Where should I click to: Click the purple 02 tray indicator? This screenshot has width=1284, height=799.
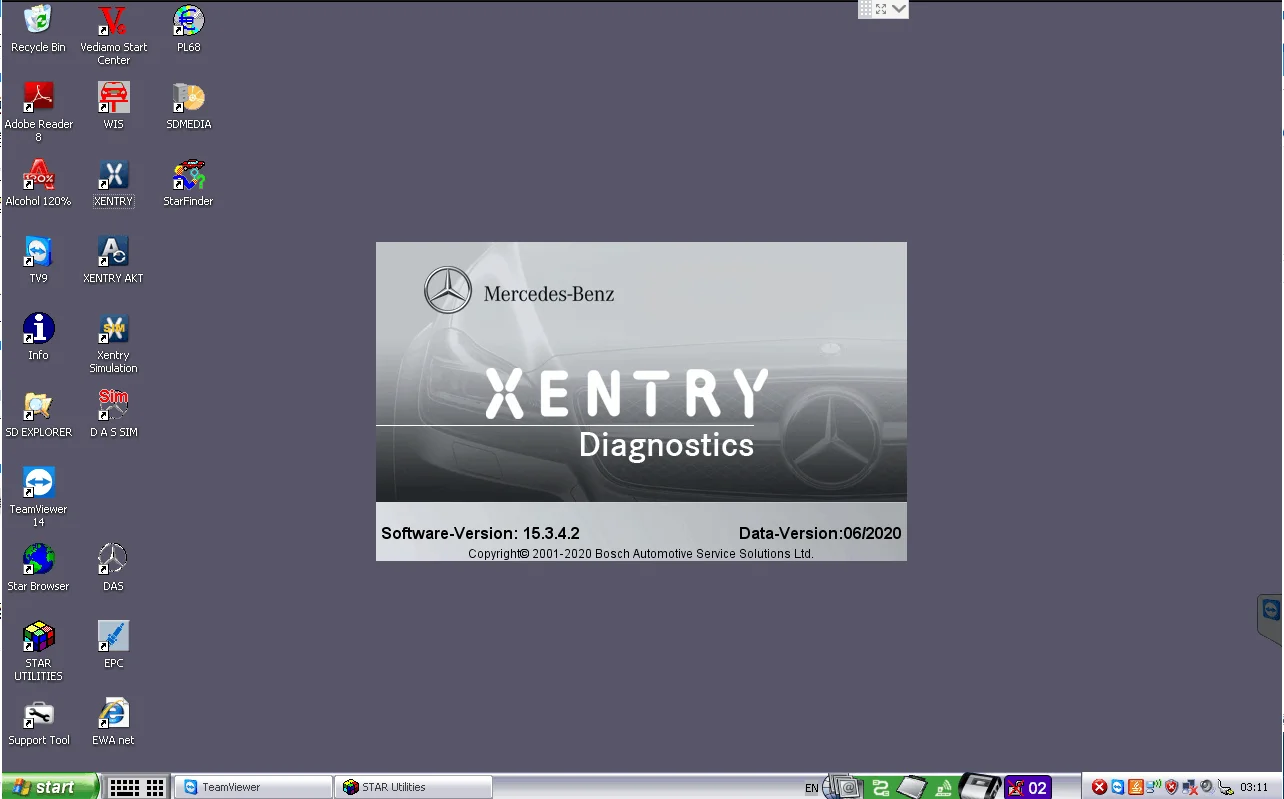point(1028,788)
